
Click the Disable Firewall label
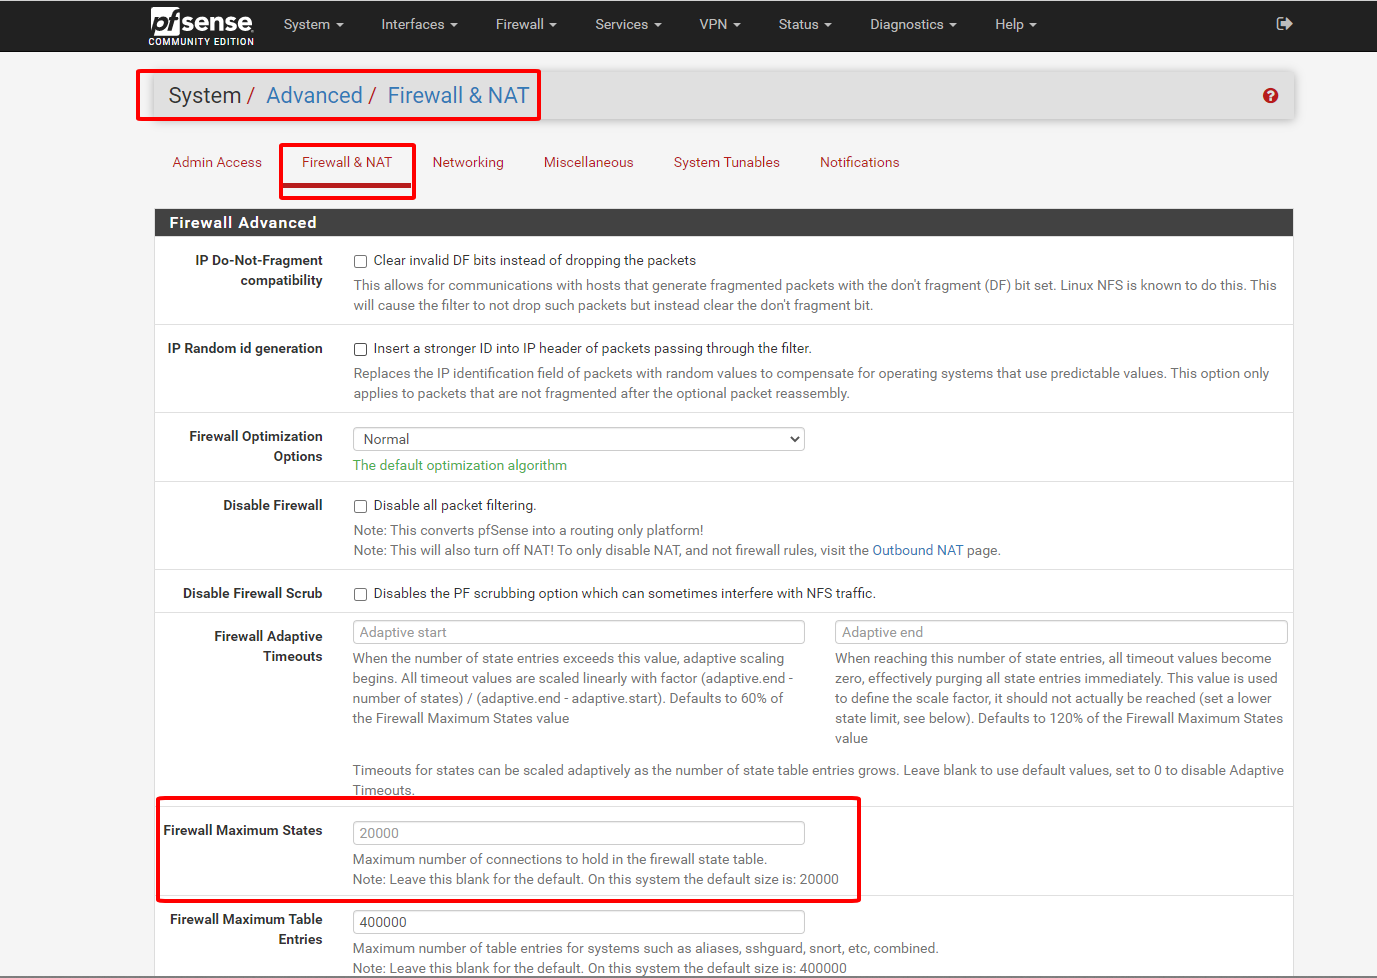pos(273,505)
